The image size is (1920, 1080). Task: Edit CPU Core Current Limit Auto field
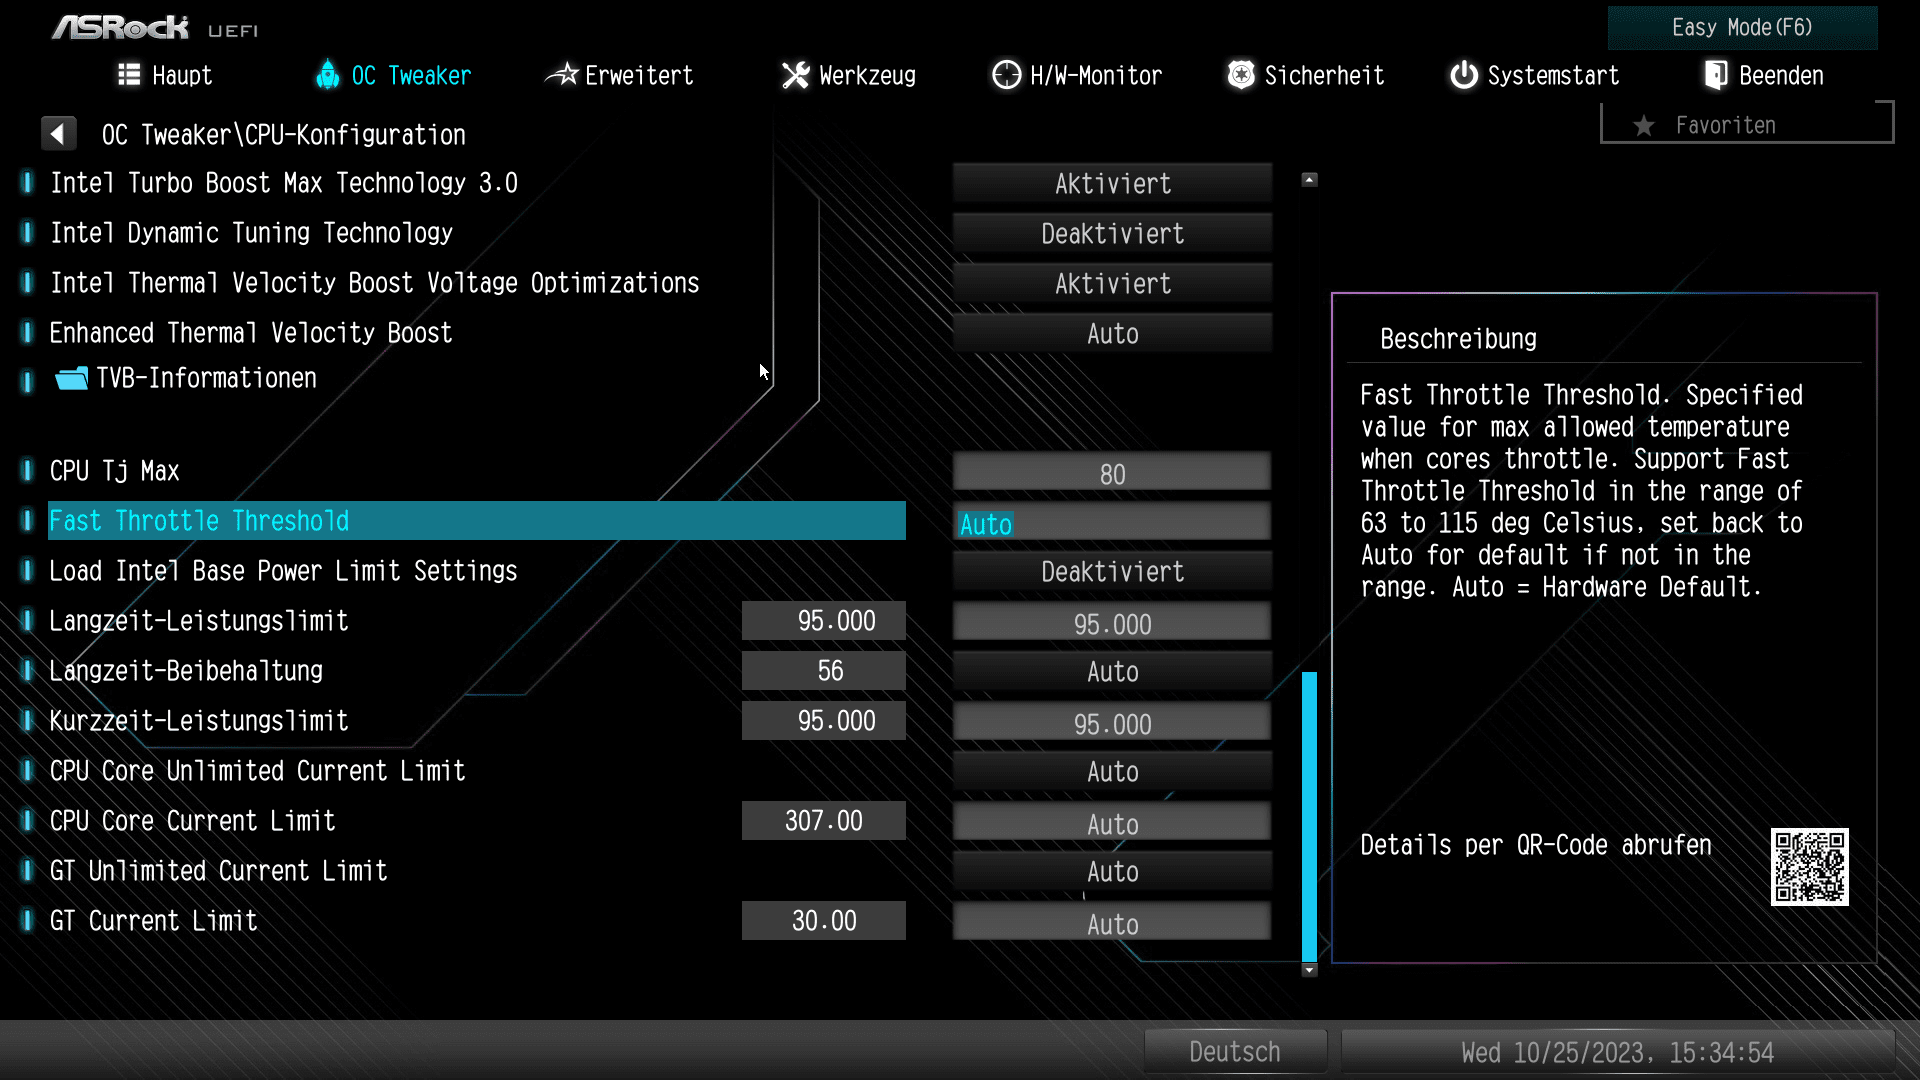click(1112, 822)
